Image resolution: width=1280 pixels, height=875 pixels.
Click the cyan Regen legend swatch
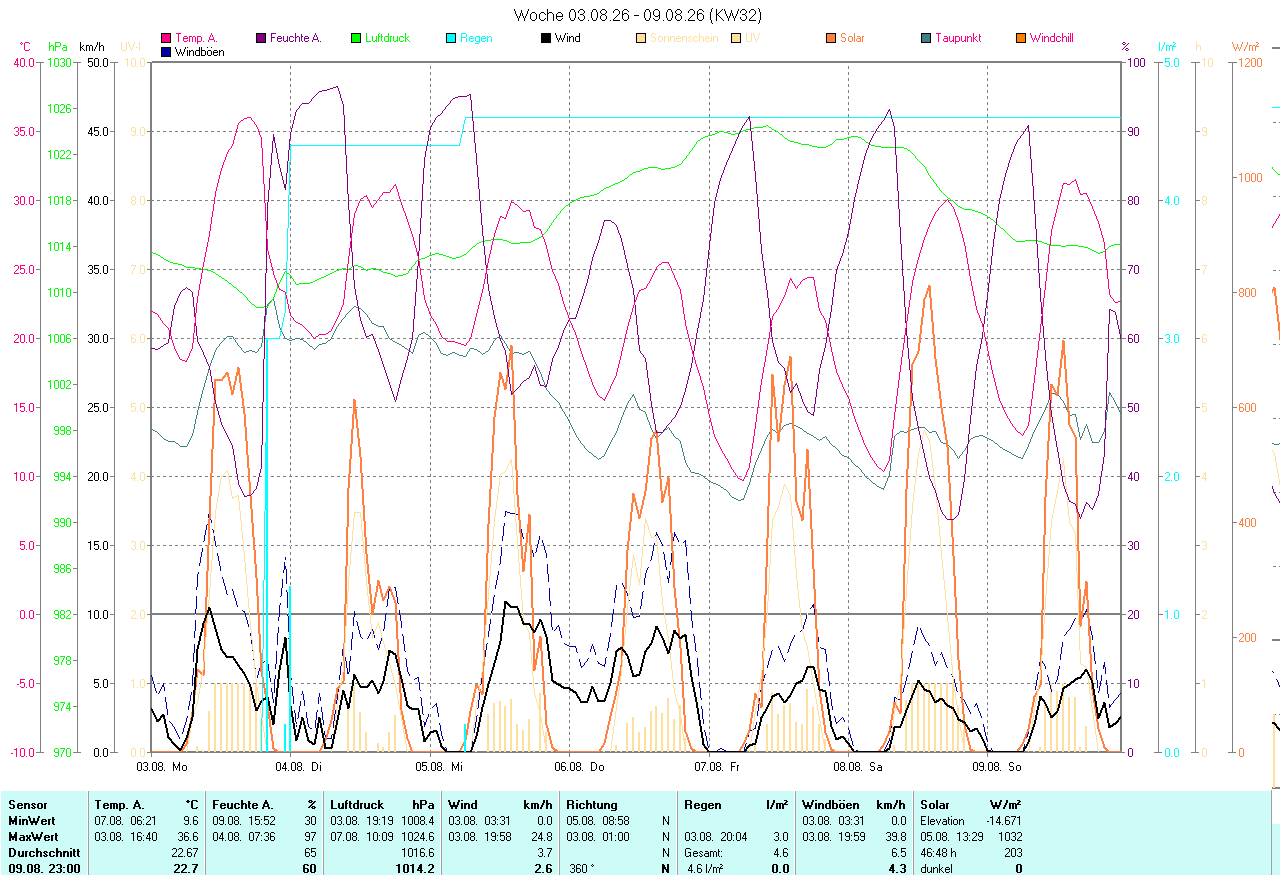[x=451, y=38]
